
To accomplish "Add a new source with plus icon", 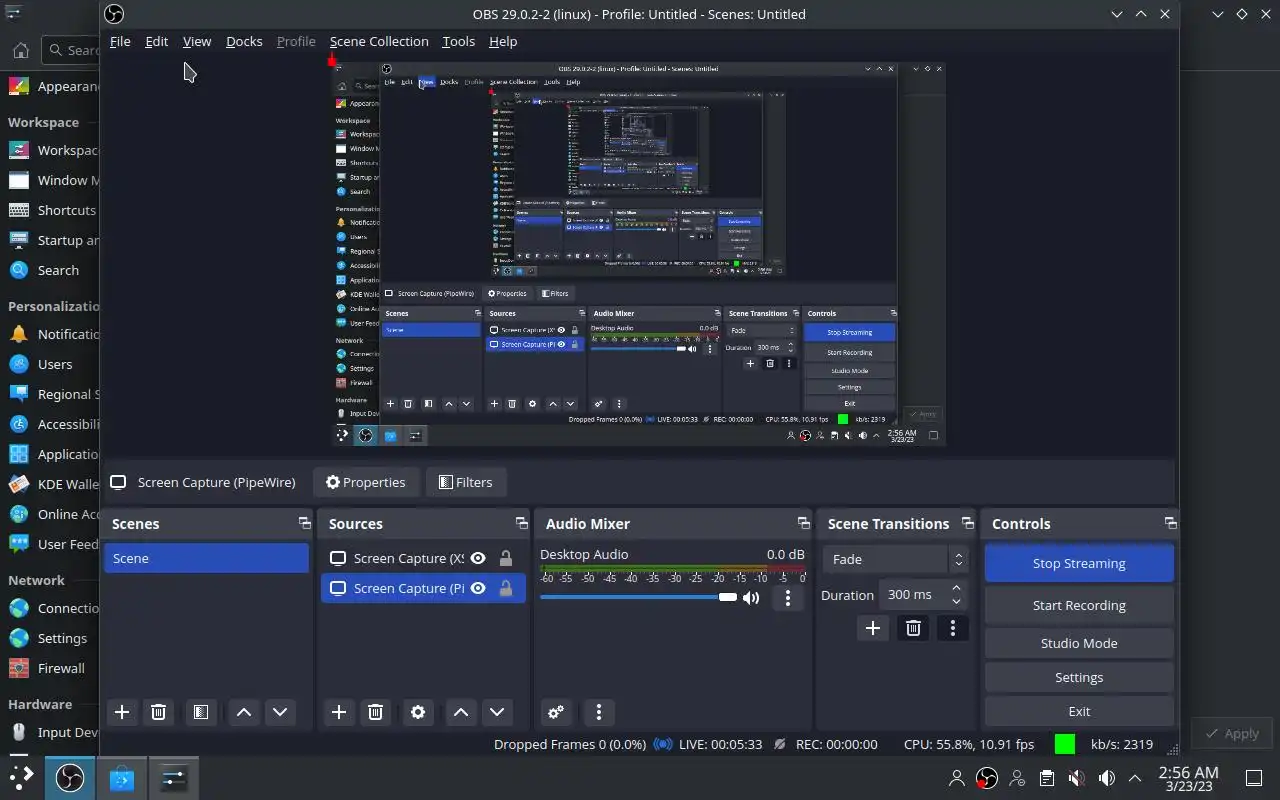I will [x=339, y=712].
